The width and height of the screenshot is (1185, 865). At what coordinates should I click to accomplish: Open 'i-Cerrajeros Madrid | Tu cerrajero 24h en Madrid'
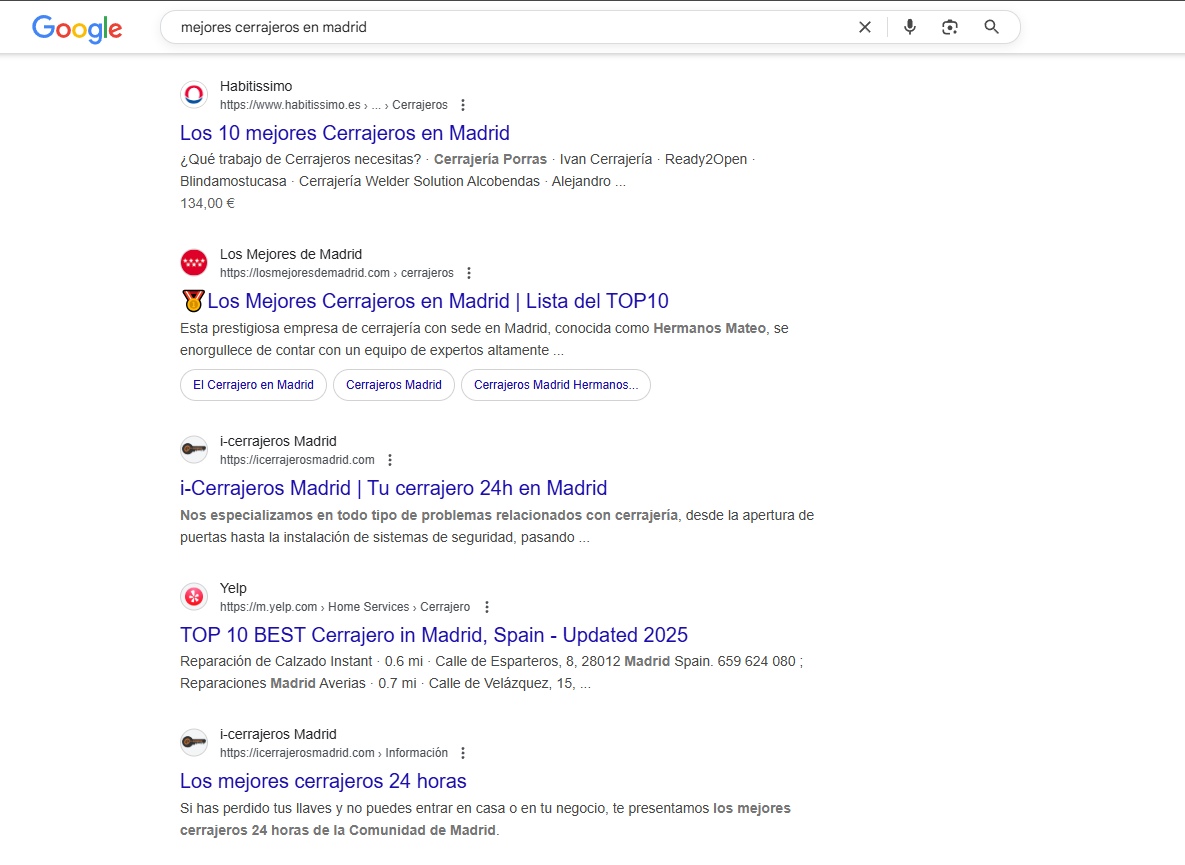click(x=393, y=488)
